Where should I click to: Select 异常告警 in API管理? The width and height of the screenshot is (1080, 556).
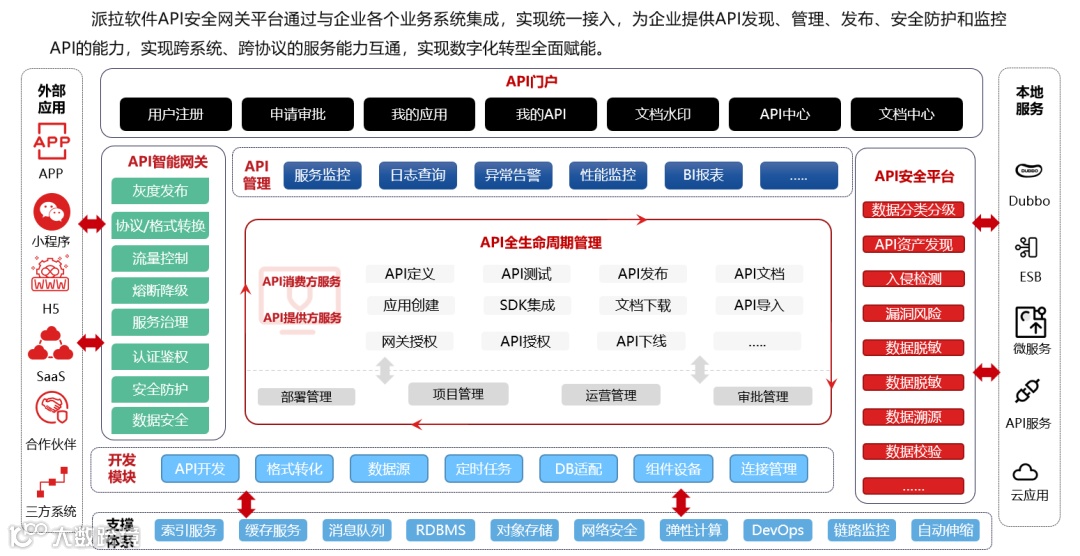tap(513, 175)
